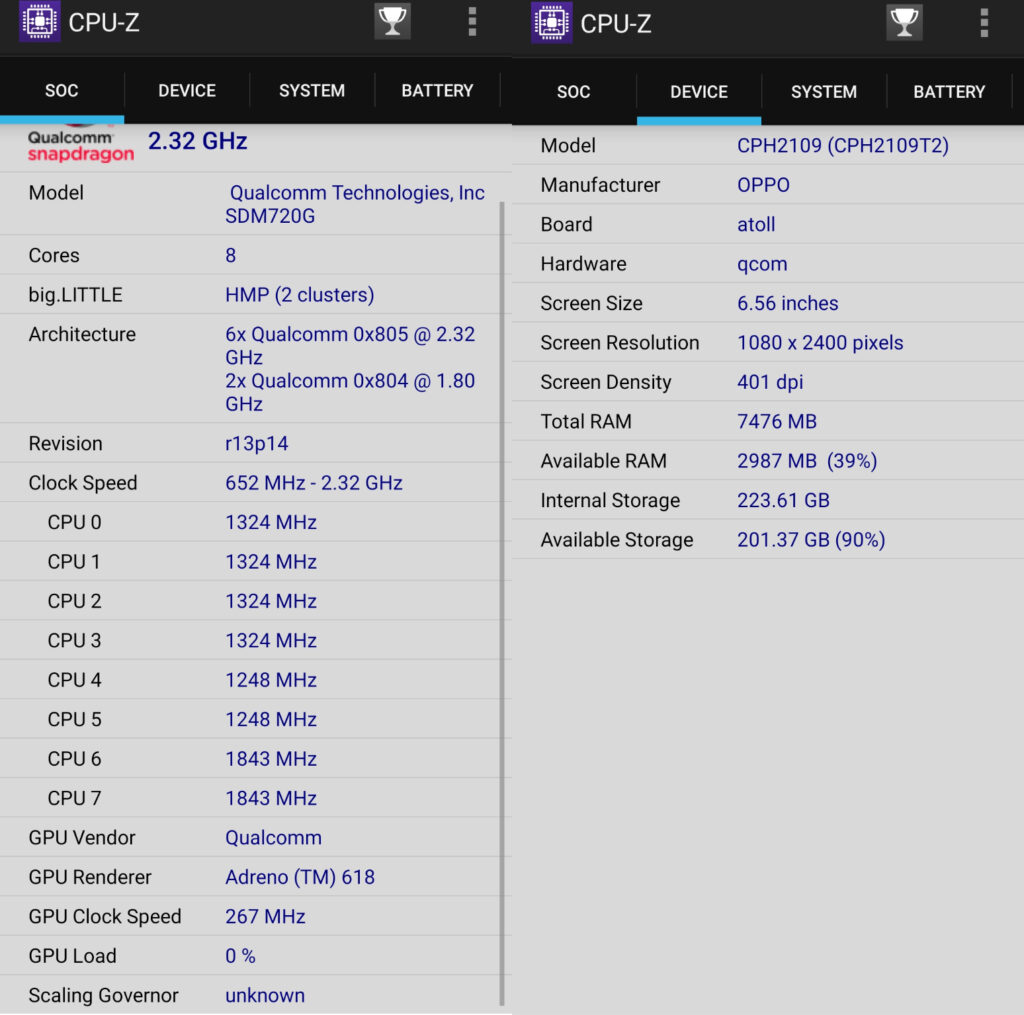Click the available storage 201.37 GB (90%)

coord(811,540)
